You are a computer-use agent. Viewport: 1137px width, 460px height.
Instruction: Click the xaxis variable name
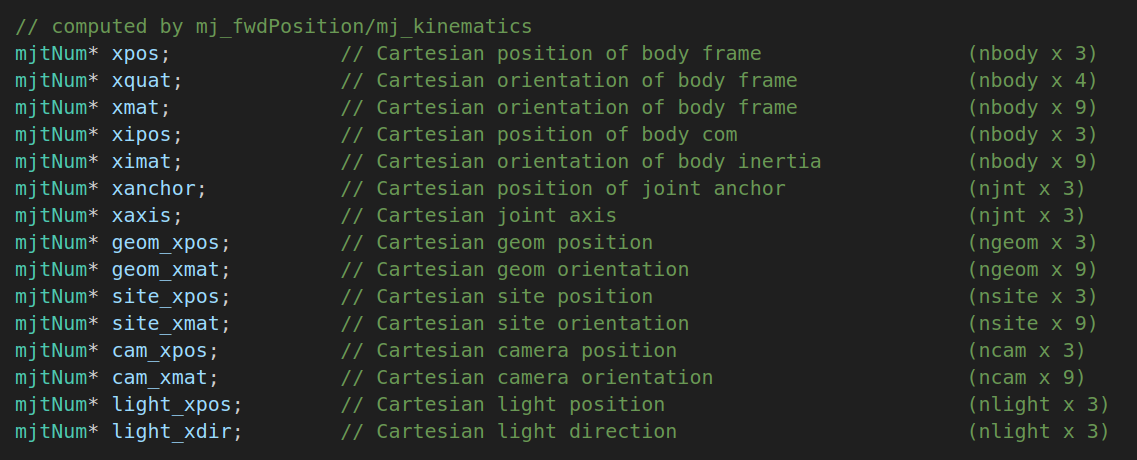tap(142, 215)
